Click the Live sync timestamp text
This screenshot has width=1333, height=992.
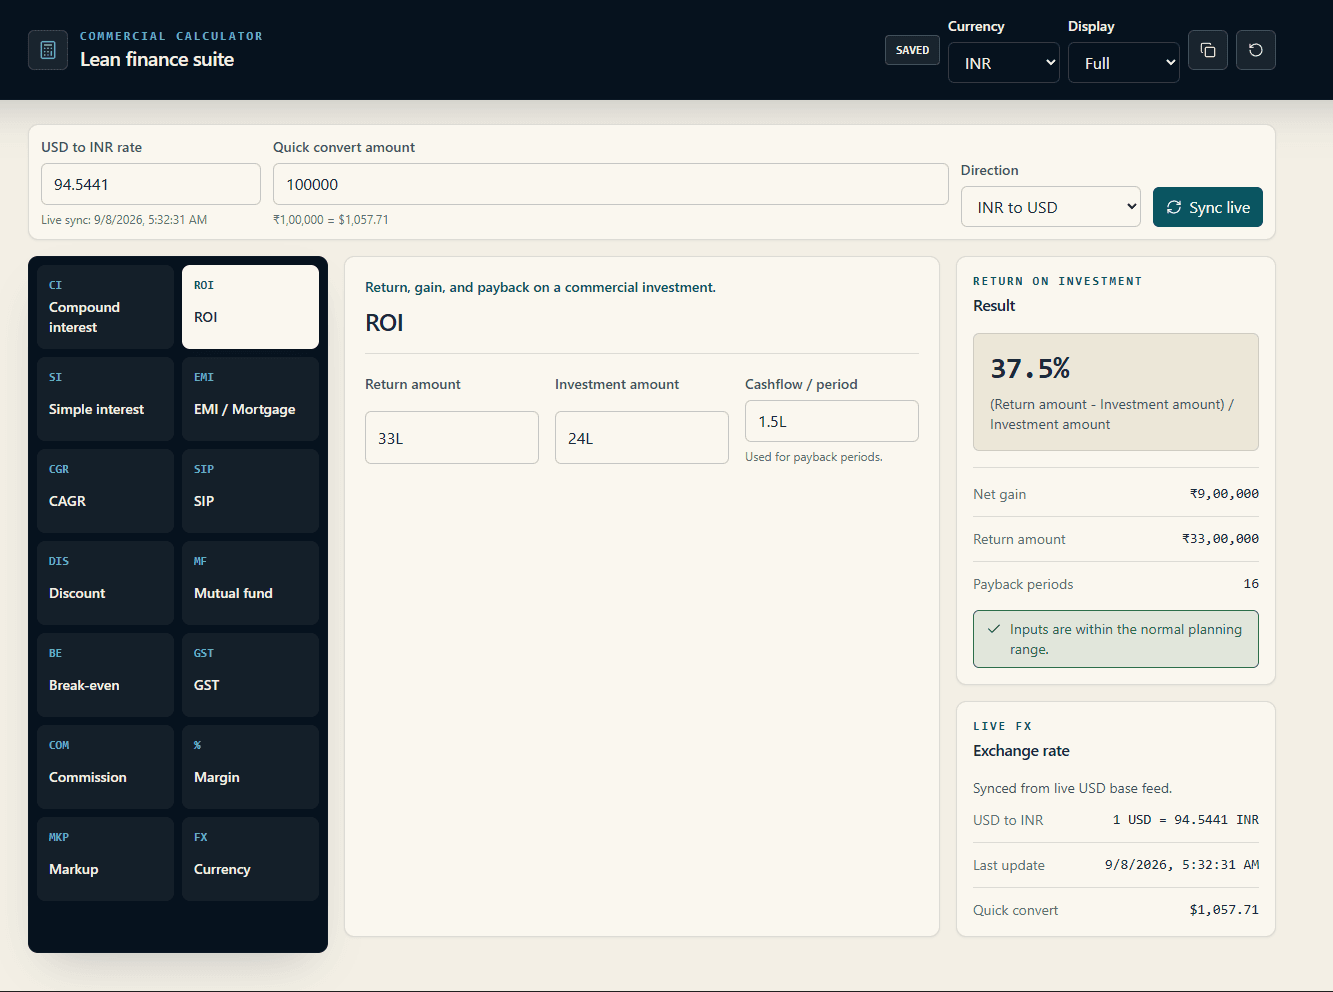click(124, 220)
